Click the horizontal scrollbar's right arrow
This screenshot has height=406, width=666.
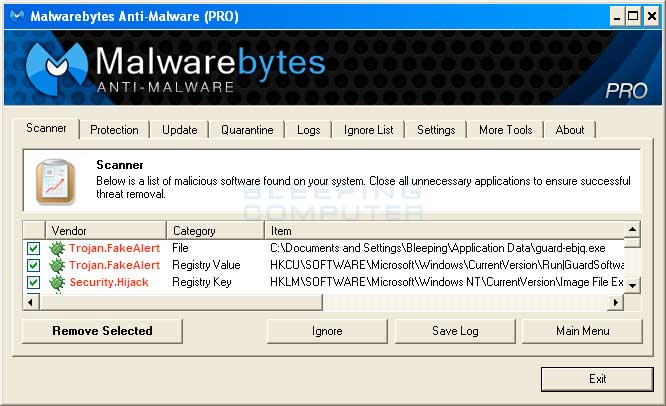[616, 300]
